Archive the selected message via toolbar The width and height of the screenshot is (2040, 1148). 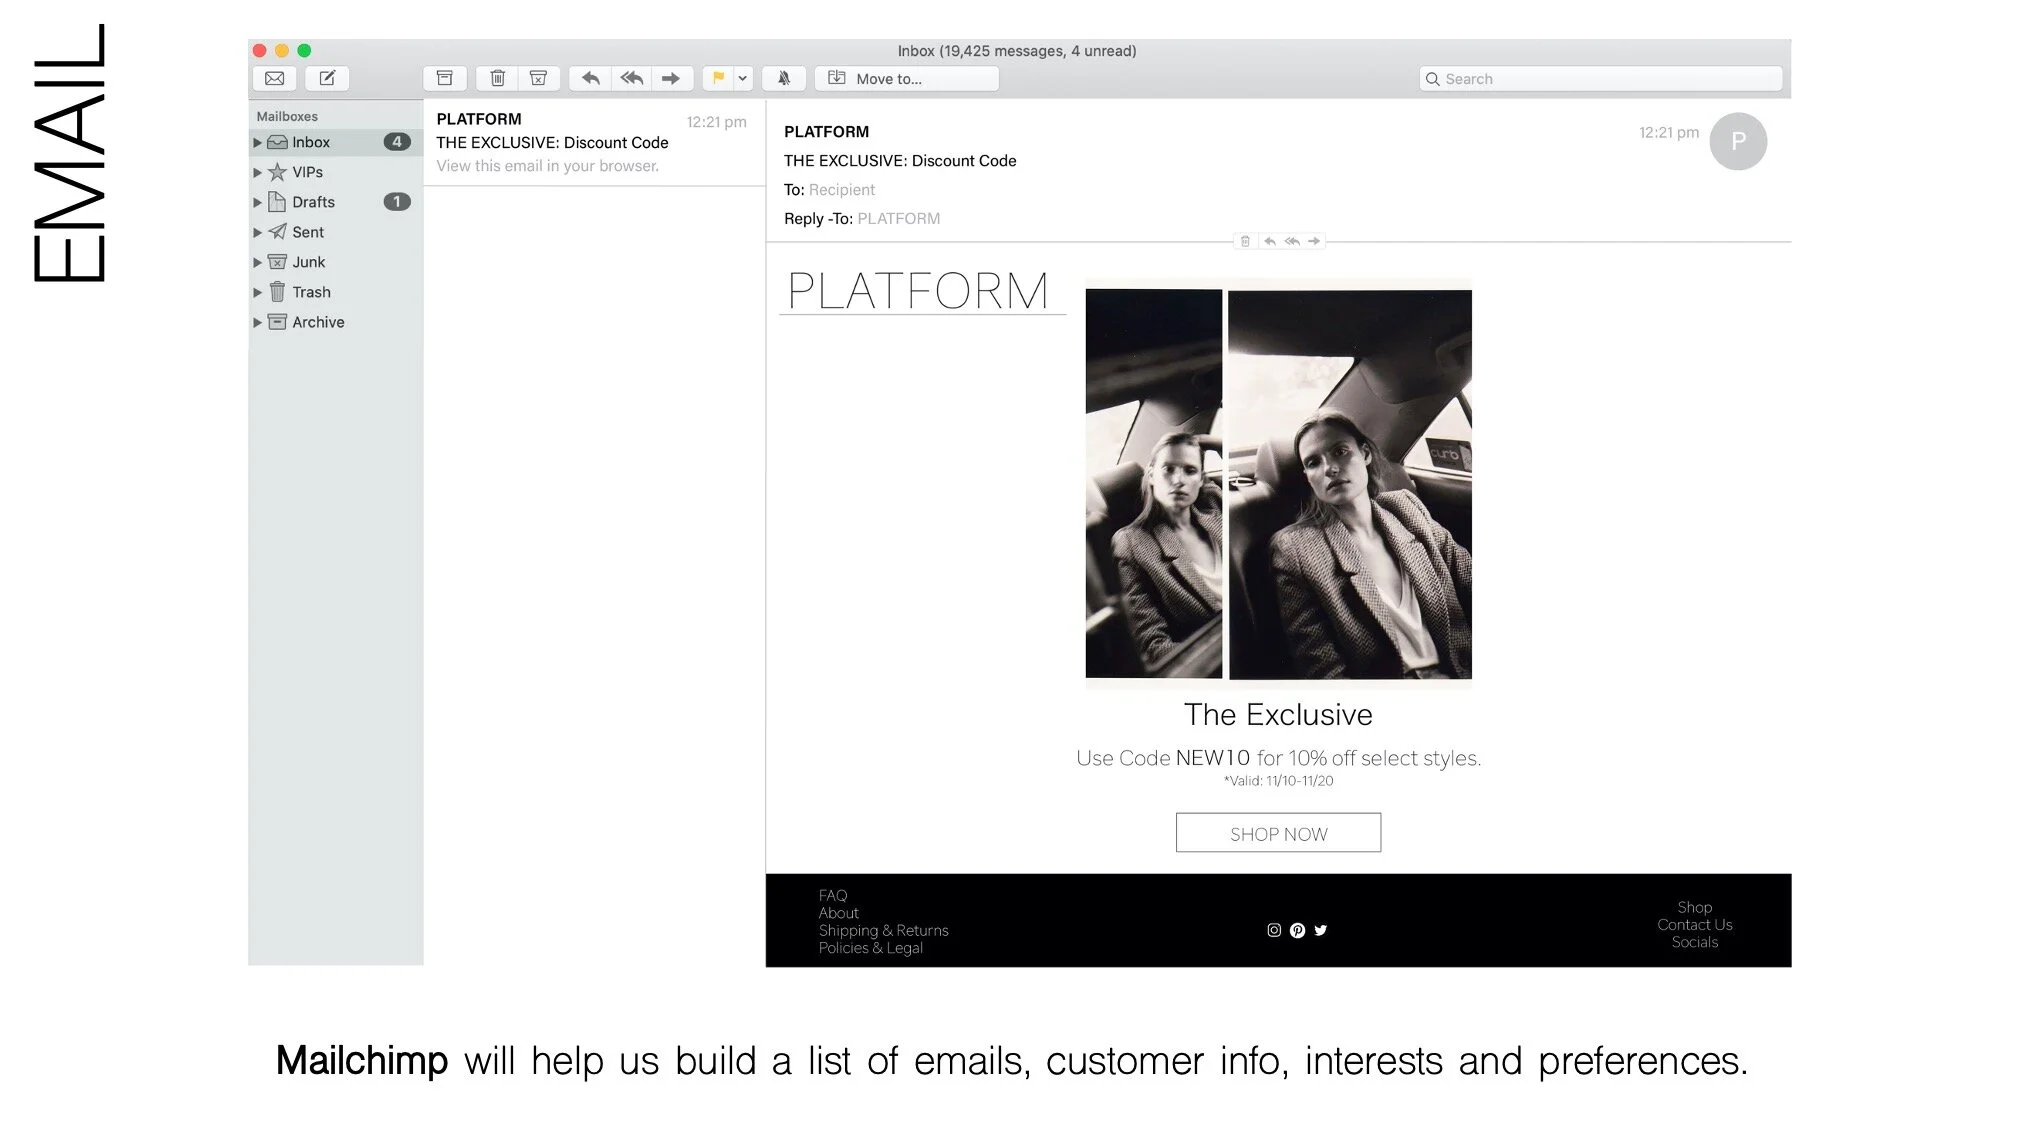445,78
